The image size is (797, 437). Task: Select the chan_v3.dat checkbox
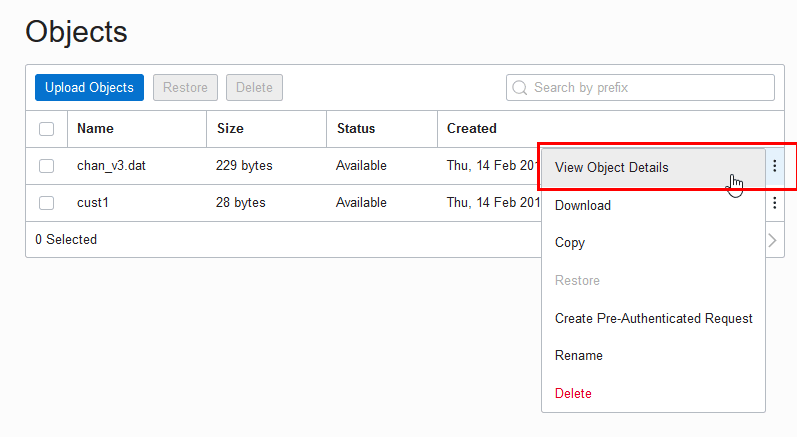[46, 166]
